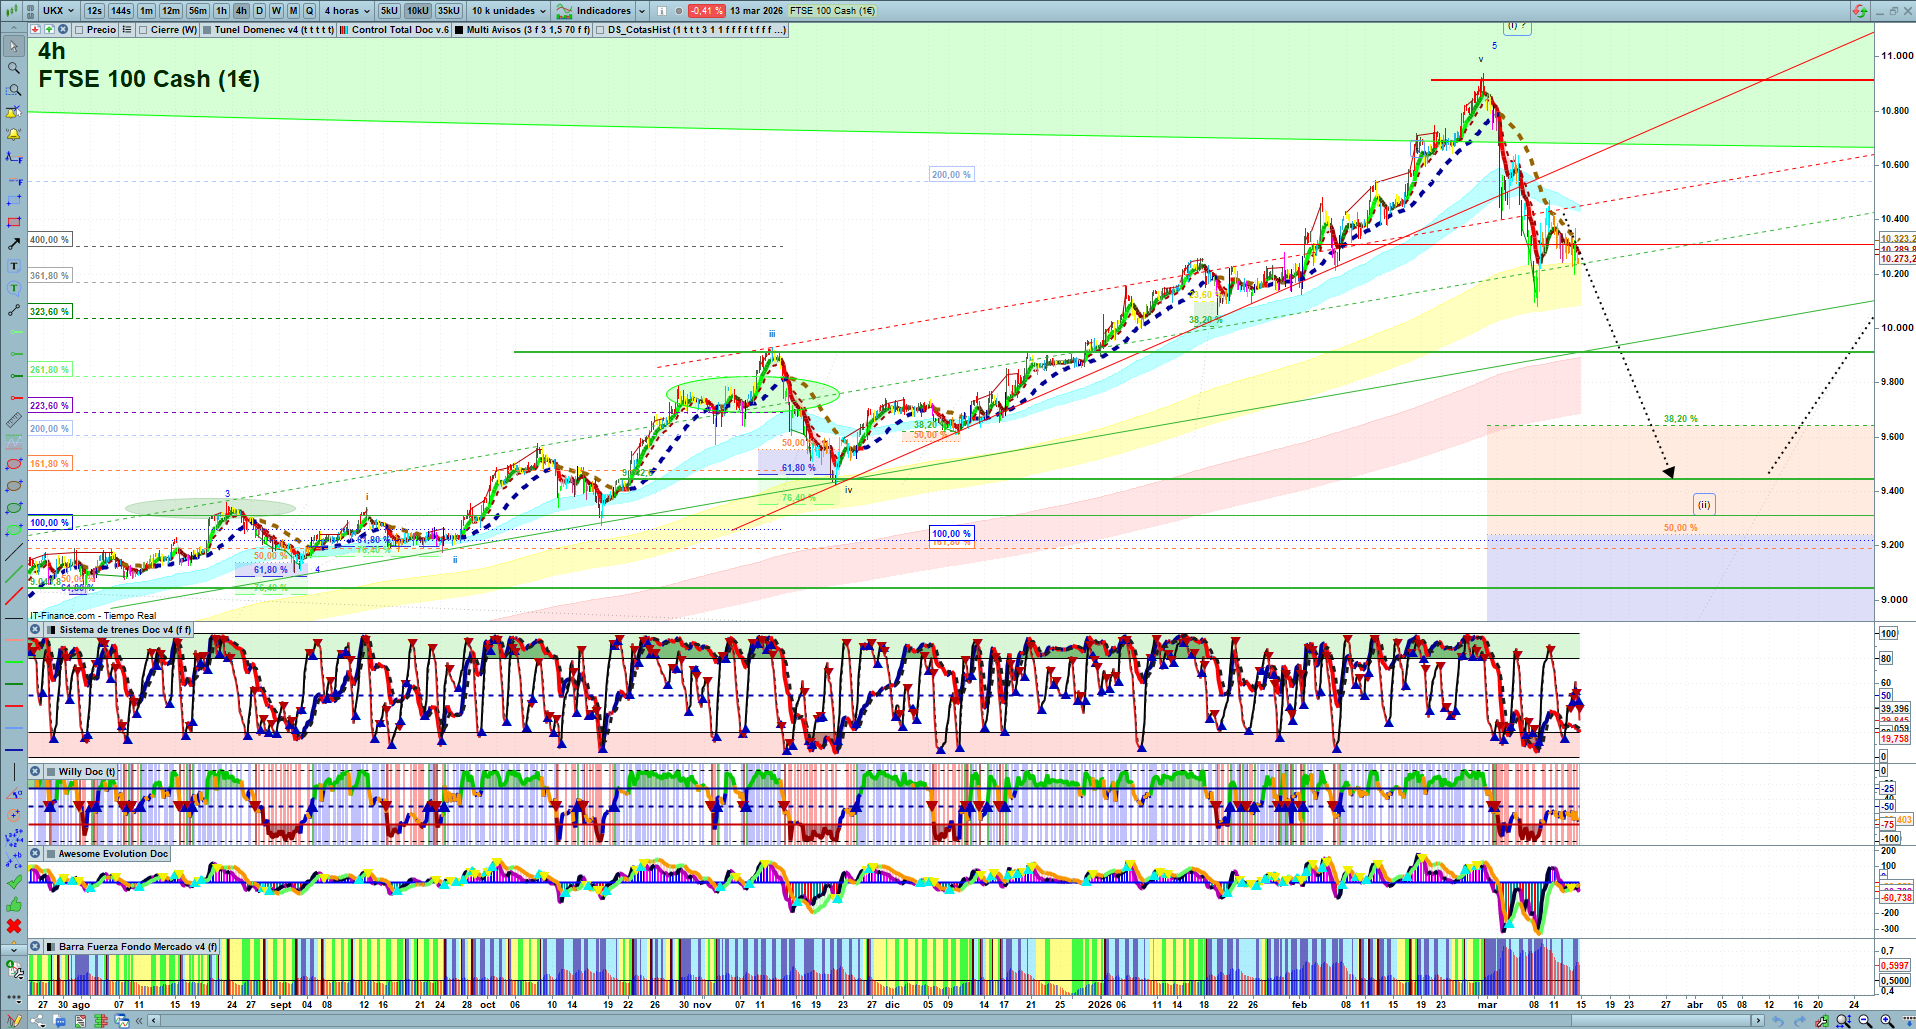Pick the black arrow drawing tool
The width and height of the screenshot is (1916, 1029).
(x=14, y=244)
